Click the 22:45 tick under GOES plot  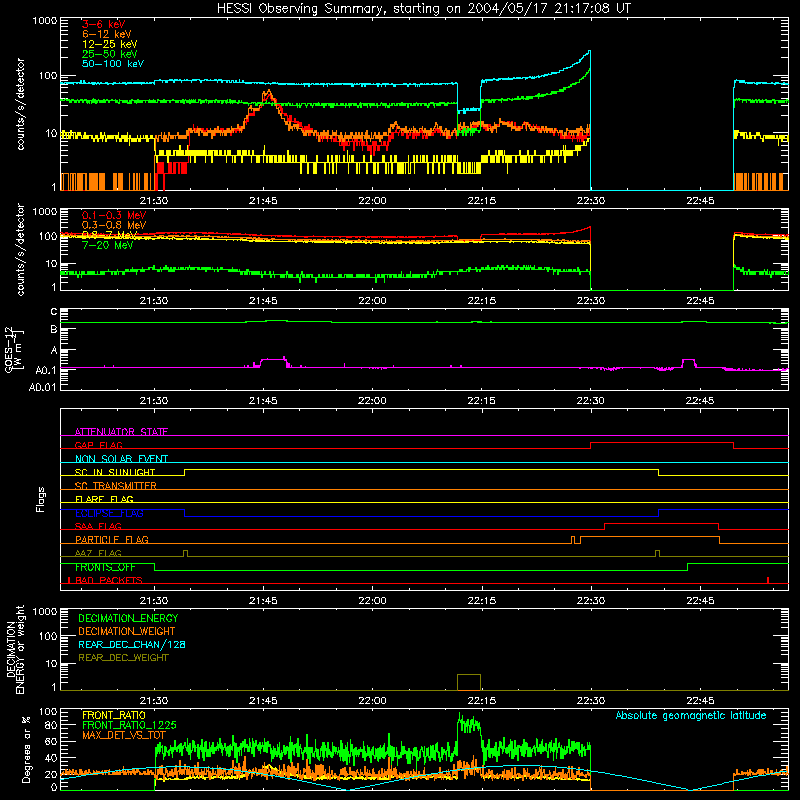click(x=700, y=401)
